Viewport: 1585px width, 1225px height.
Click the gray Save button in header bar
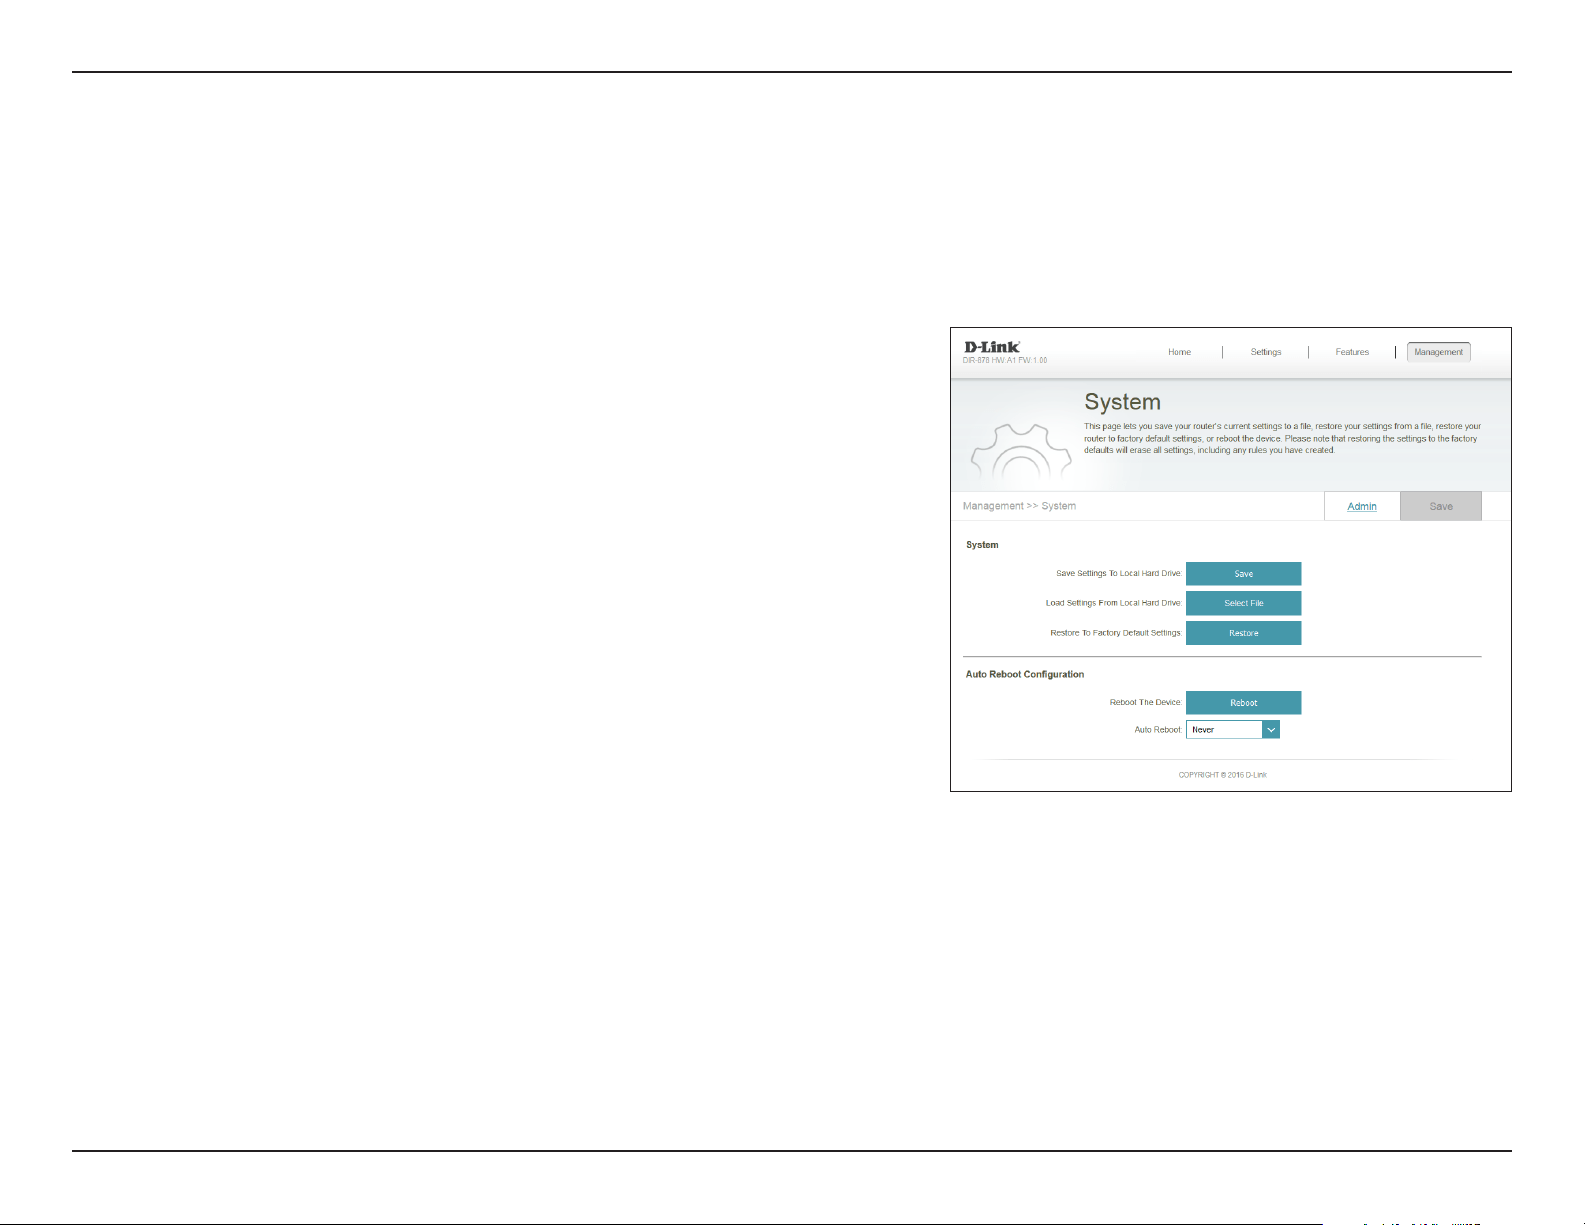(1440, 506)
